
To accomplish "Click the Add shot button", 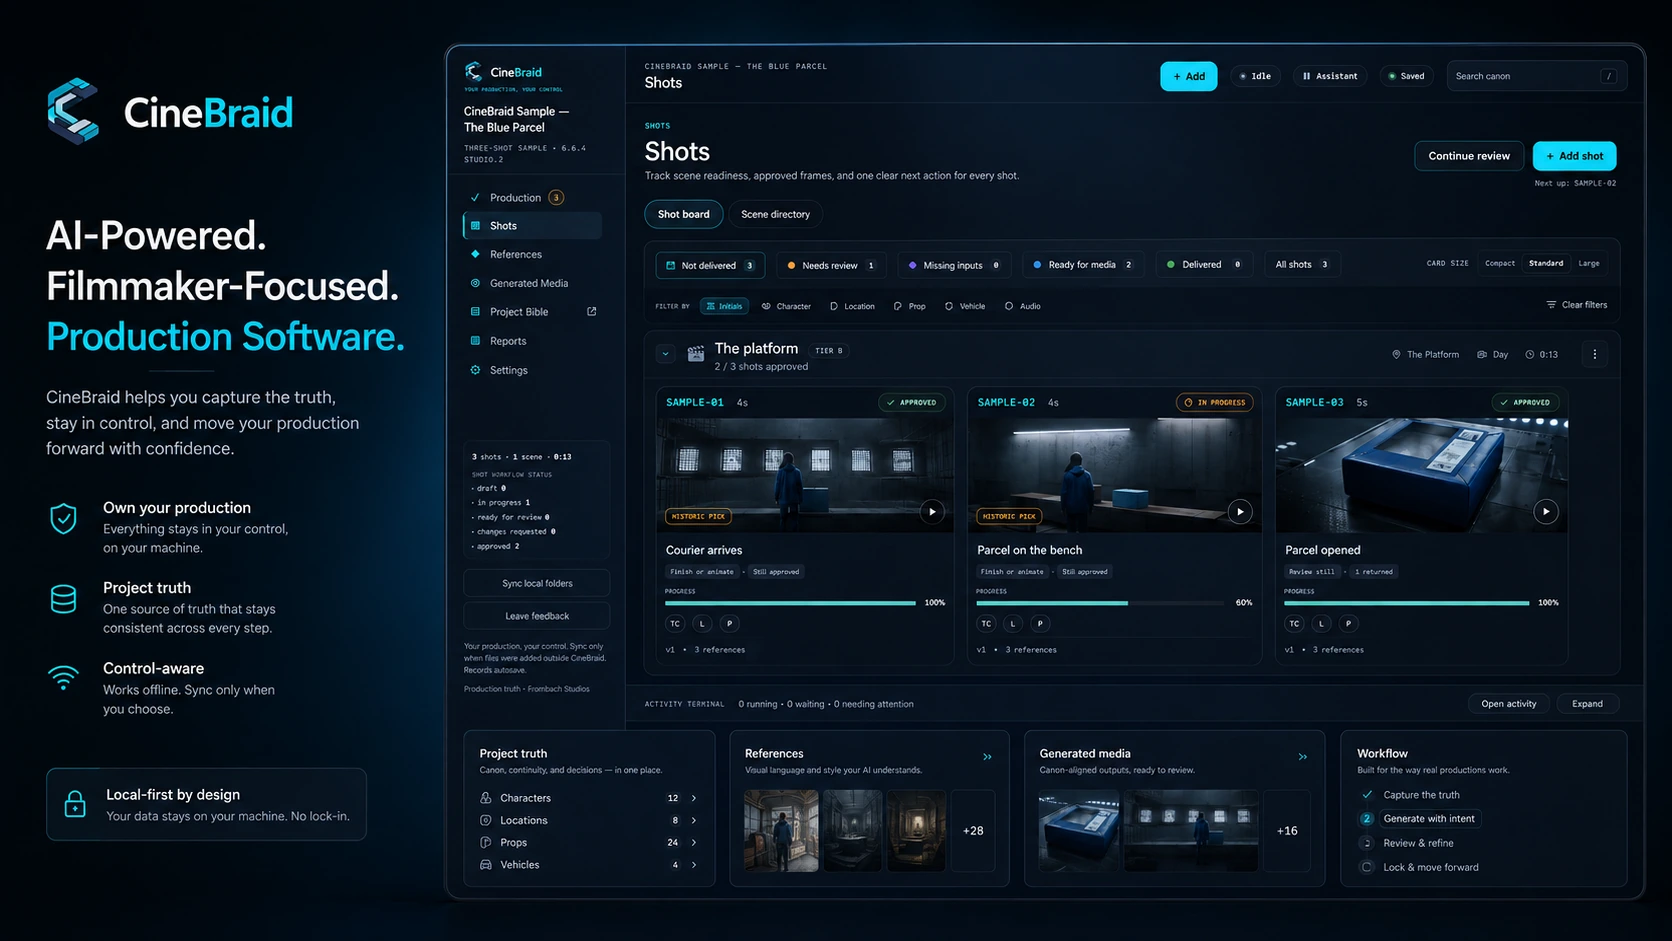I will (1575, 156).
